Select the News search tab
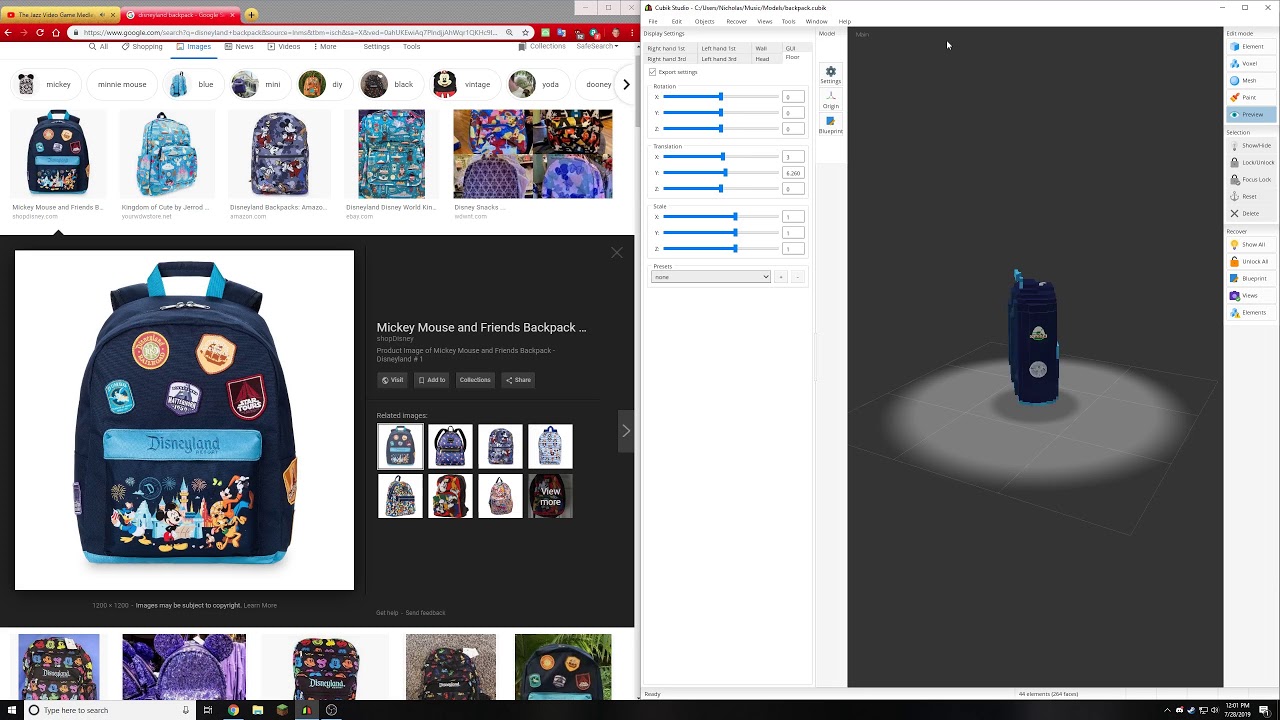Viewport: 1280px width, 720px height. coord(239,46)
